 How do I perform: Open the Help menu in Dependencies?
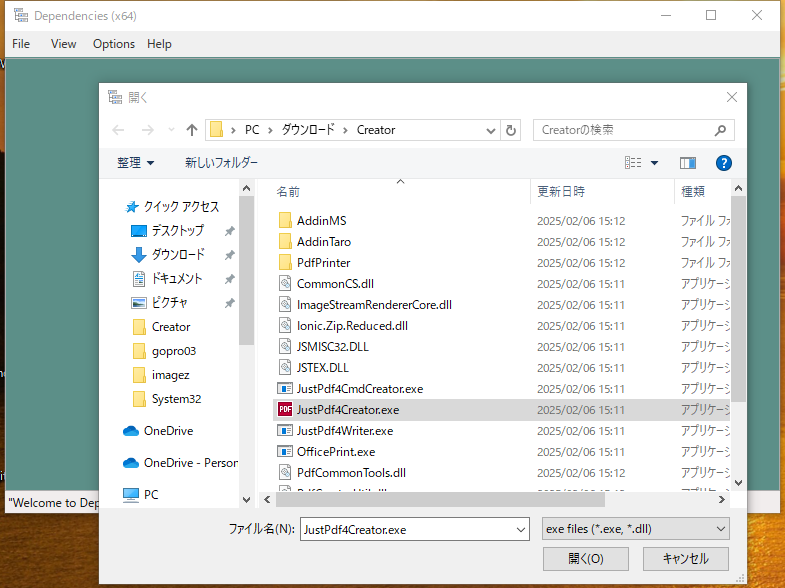159,44
